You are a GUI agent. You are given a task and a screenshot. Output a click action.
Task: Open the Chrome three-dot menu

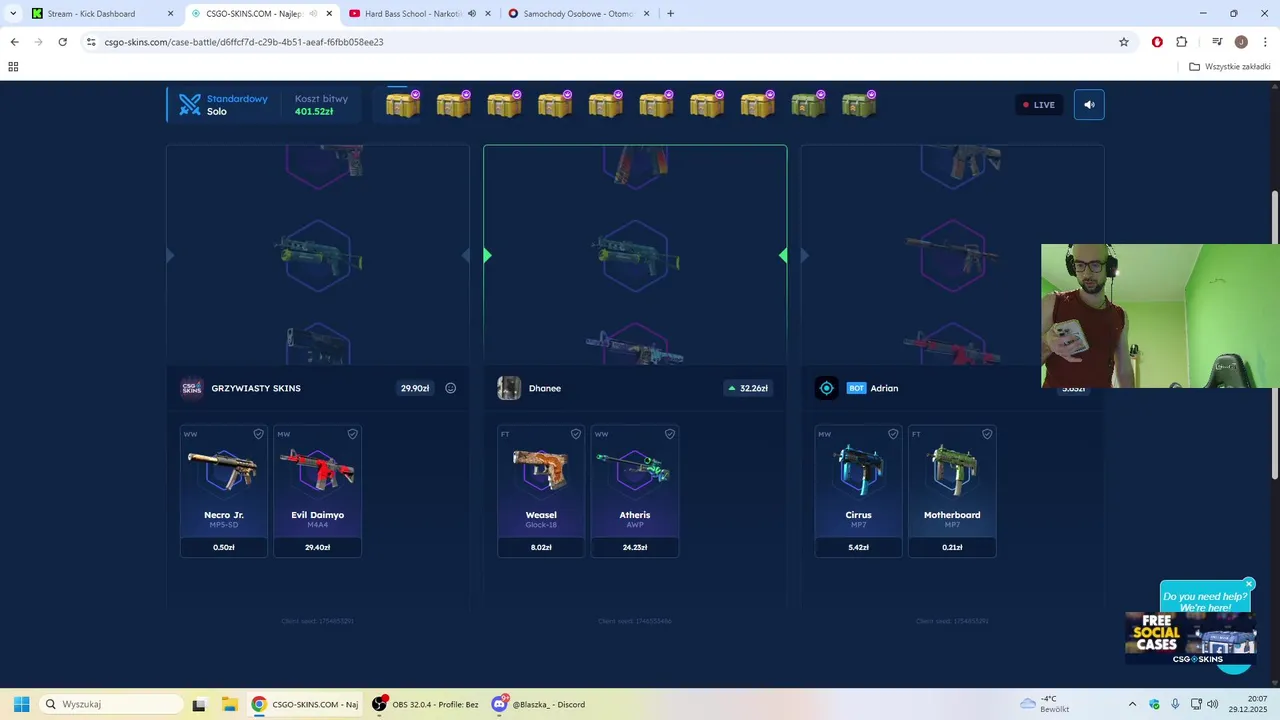pos(1264,42)
